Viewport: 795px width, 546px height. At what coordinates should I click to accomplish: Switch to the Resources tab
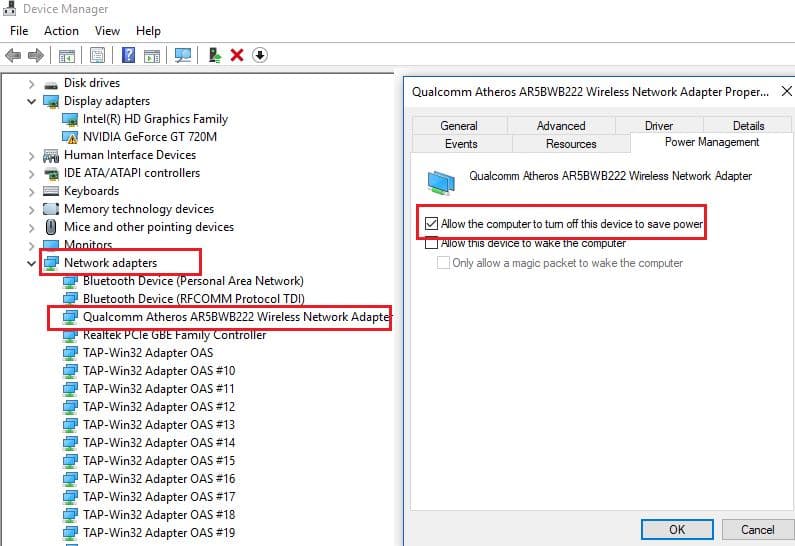coord(571,143)
